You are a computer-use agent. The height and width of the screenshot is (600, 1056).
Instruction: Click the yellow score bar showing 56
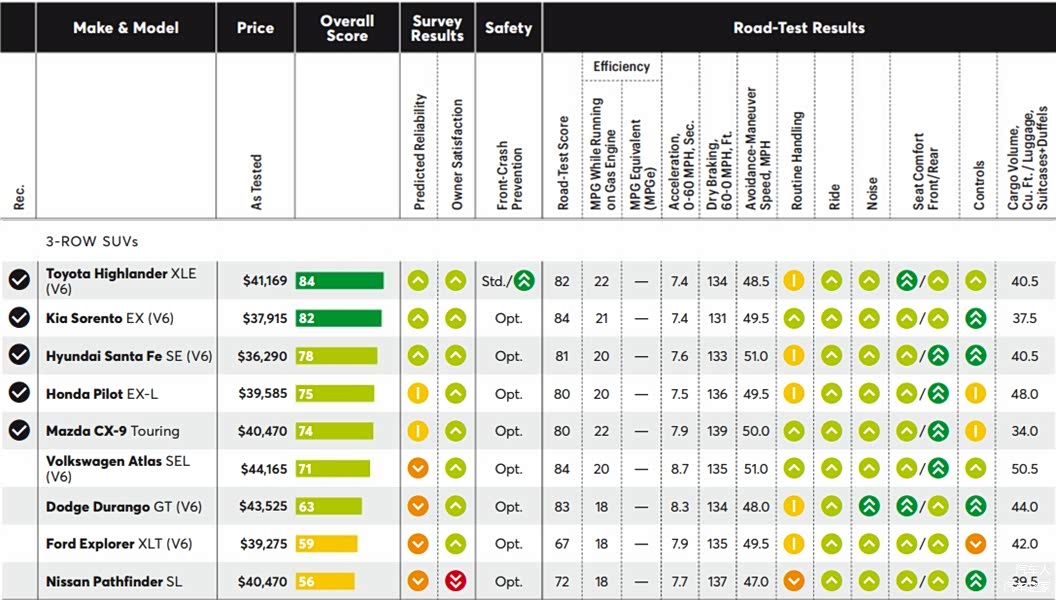[325, 581]
